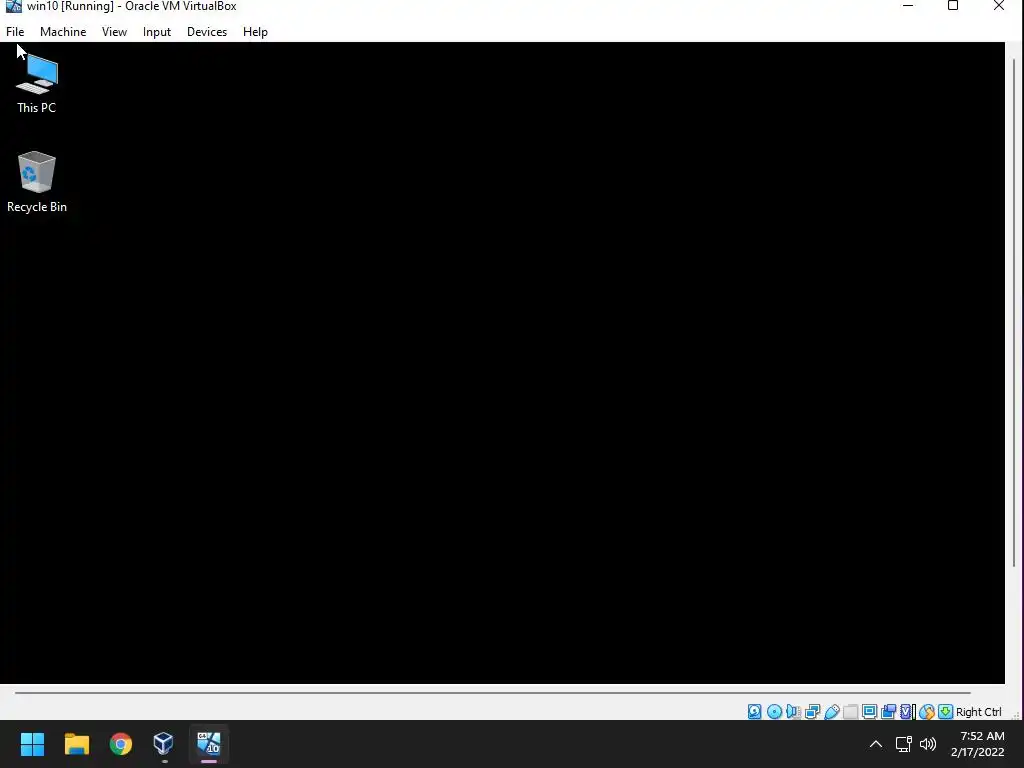1024x768 pixels.
Task: Open the Help menu
Action: coord(255,31)
